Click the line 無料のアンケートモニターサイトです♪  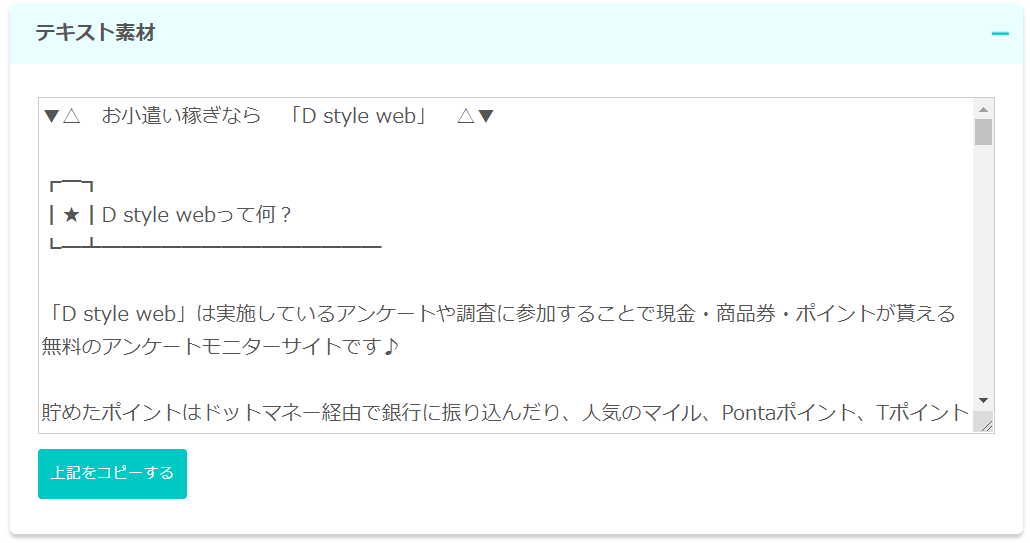(220, 346)
